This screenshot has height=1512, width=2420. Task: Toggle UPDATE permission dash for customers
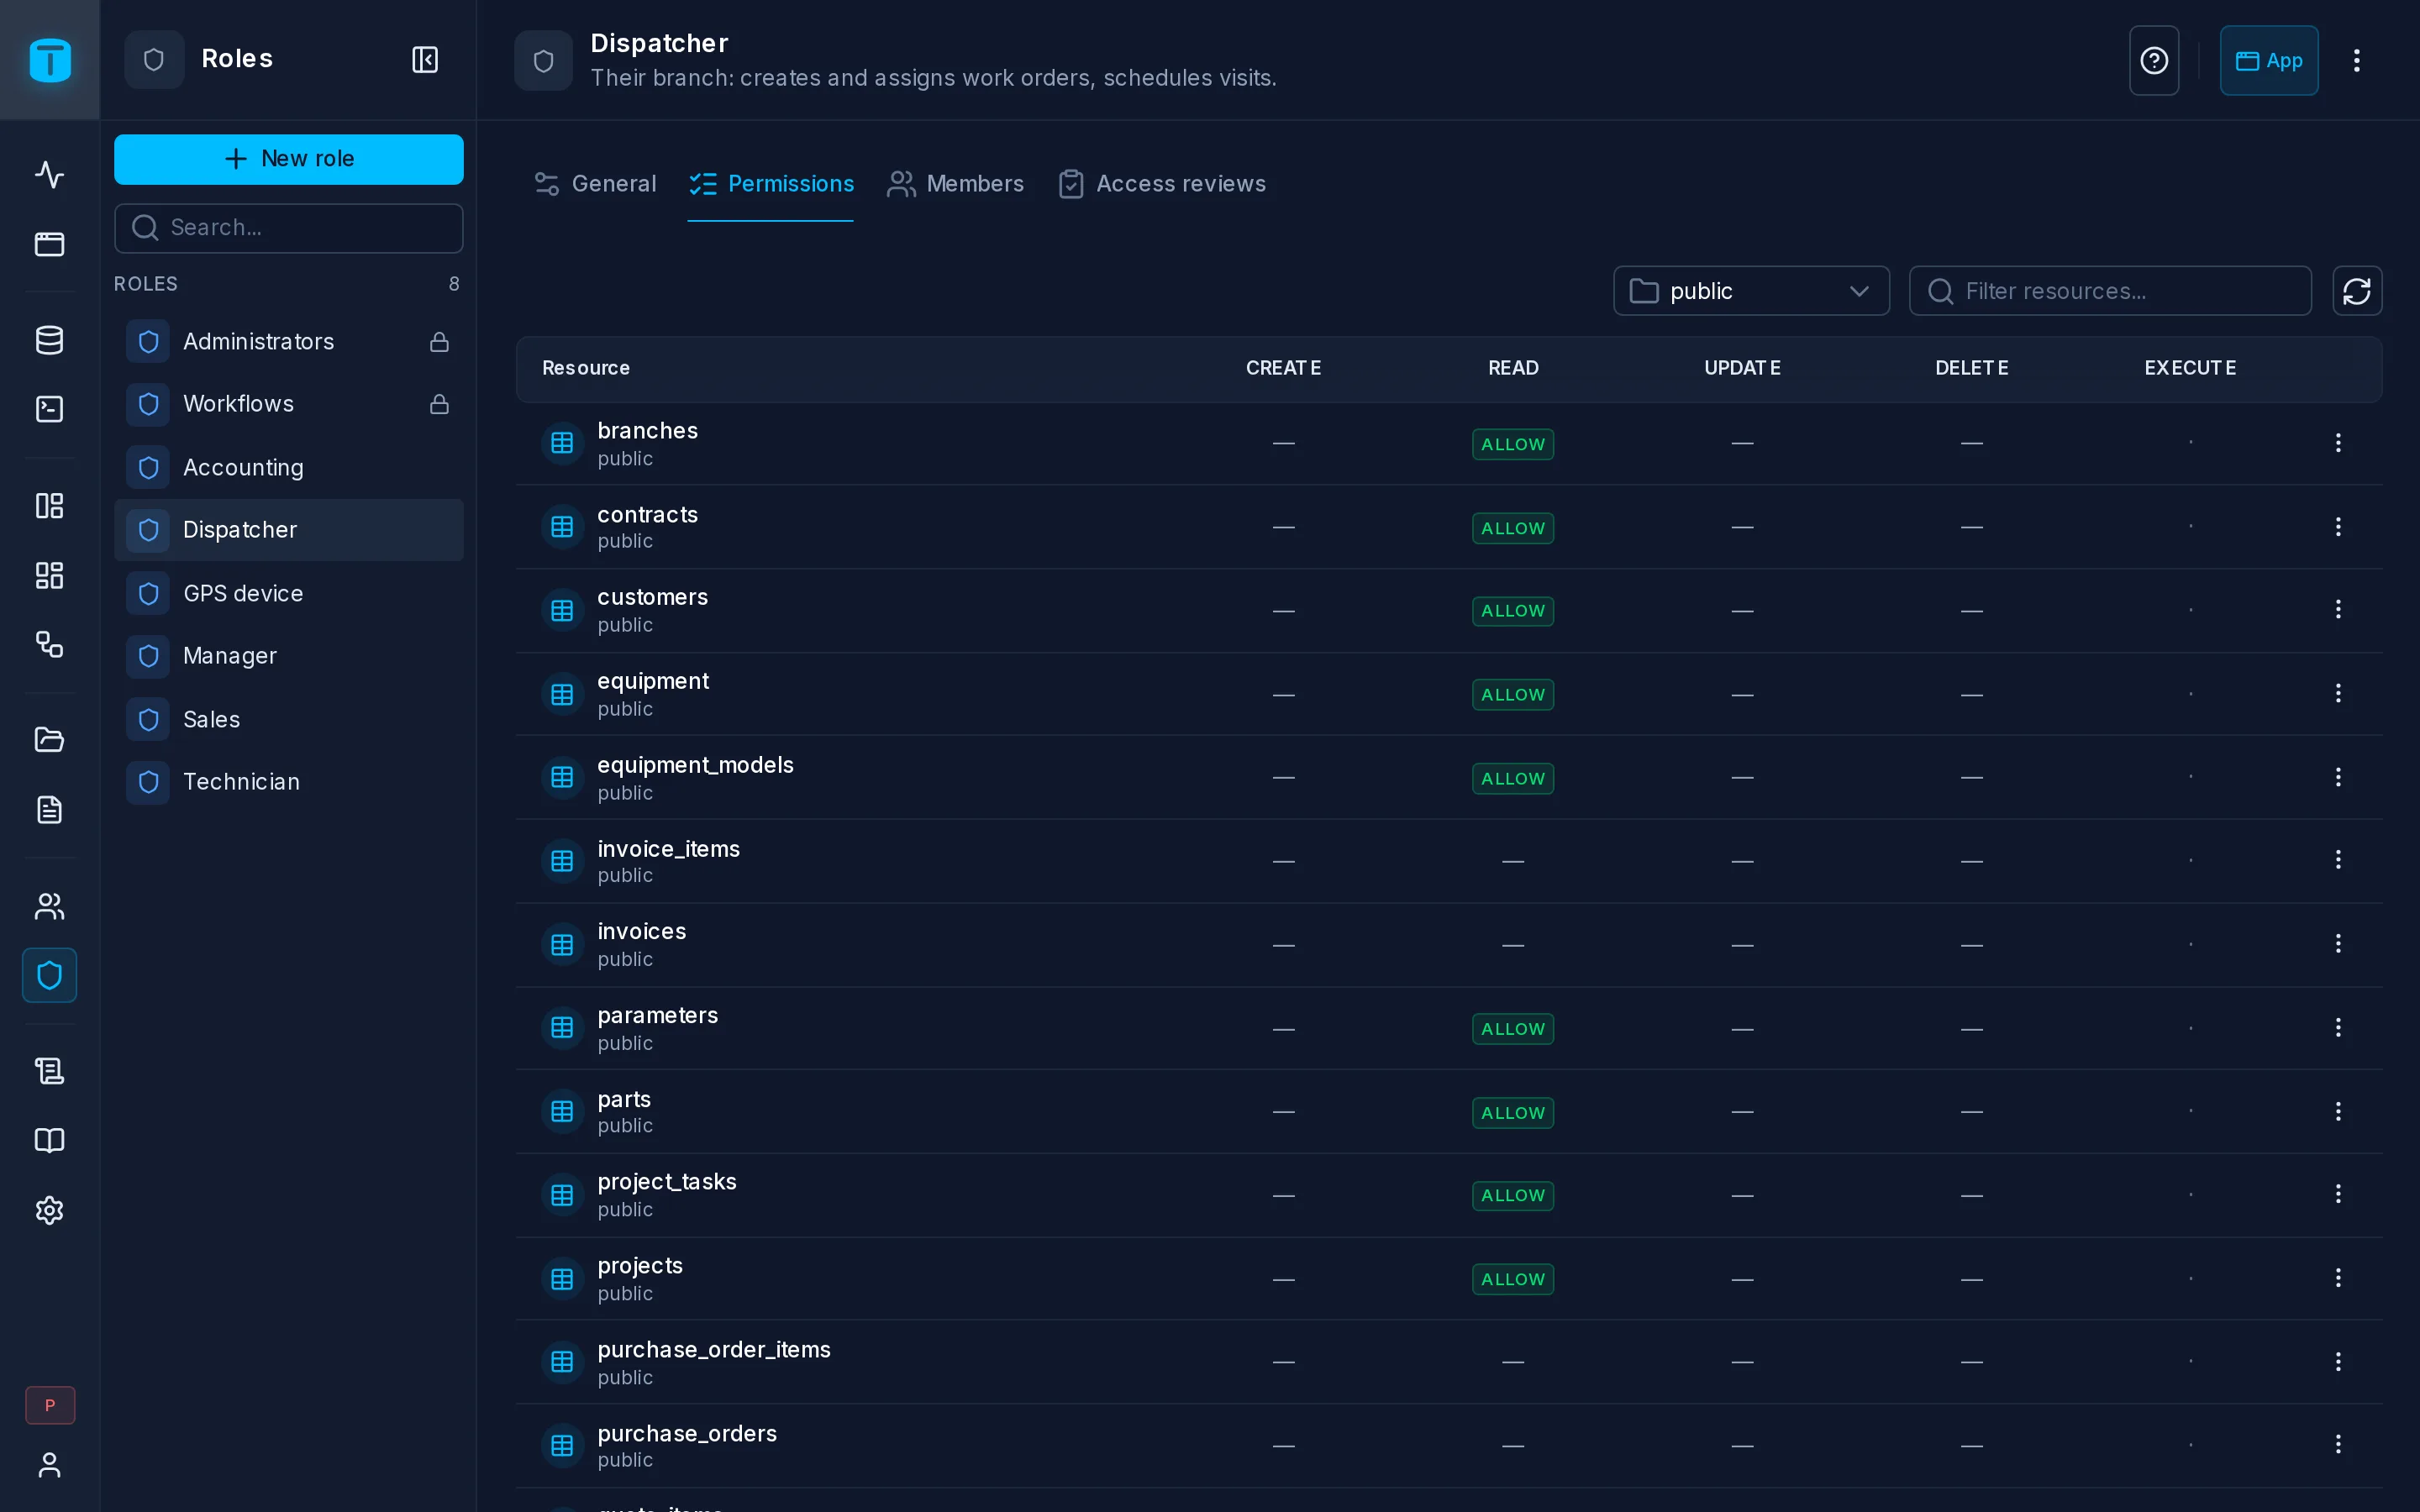coord(1742,611)
